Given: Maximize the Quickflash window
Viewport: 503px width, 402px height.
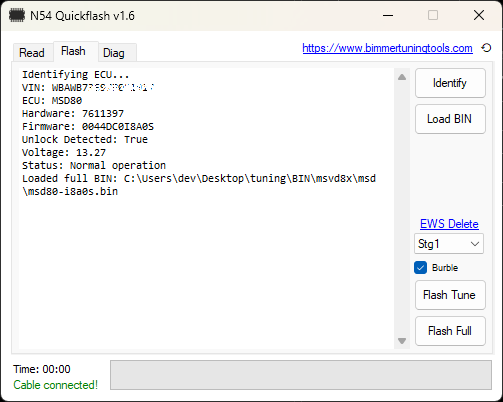Looking at the screenshot, I should pyautogui.click(x=433, y=15).
